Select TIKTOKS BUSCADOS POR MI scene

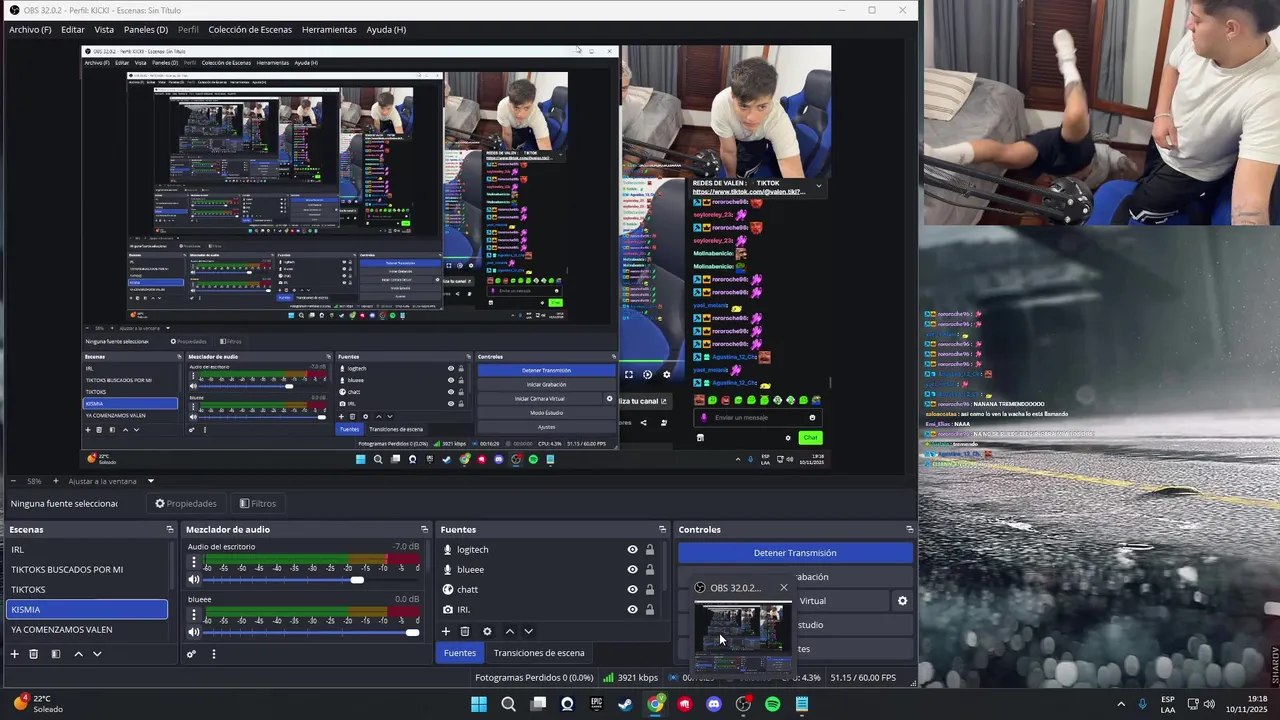(87, 569)
